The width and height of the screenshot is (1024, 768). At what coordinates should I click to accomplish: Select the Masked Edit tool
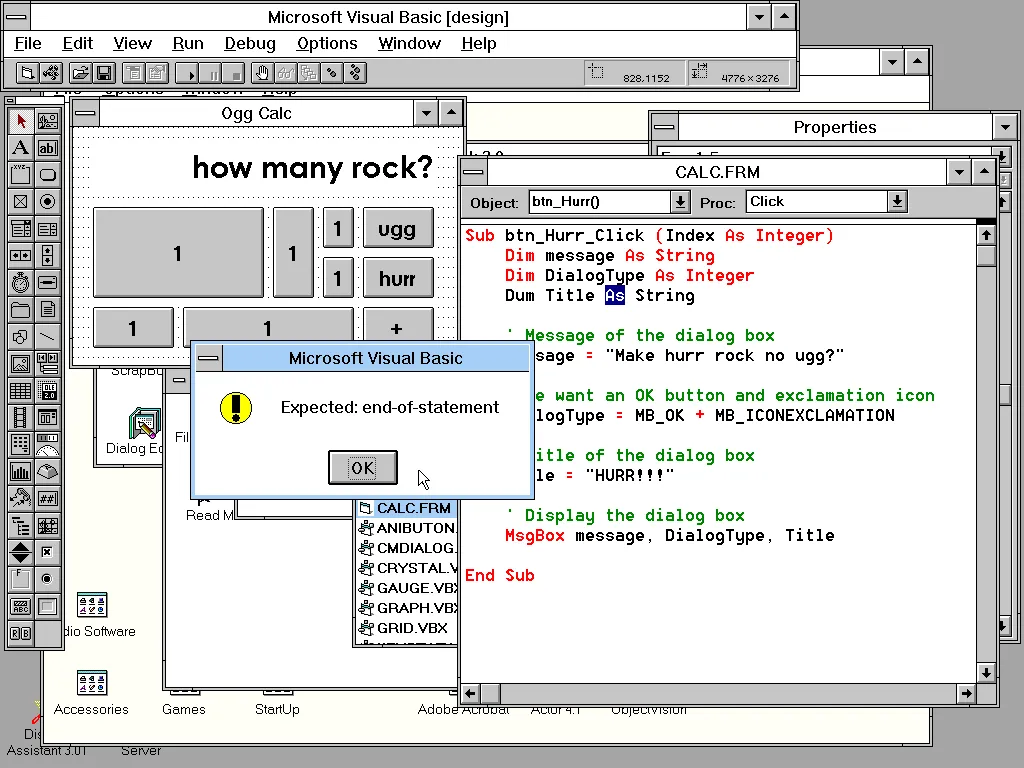click(48, 499)
